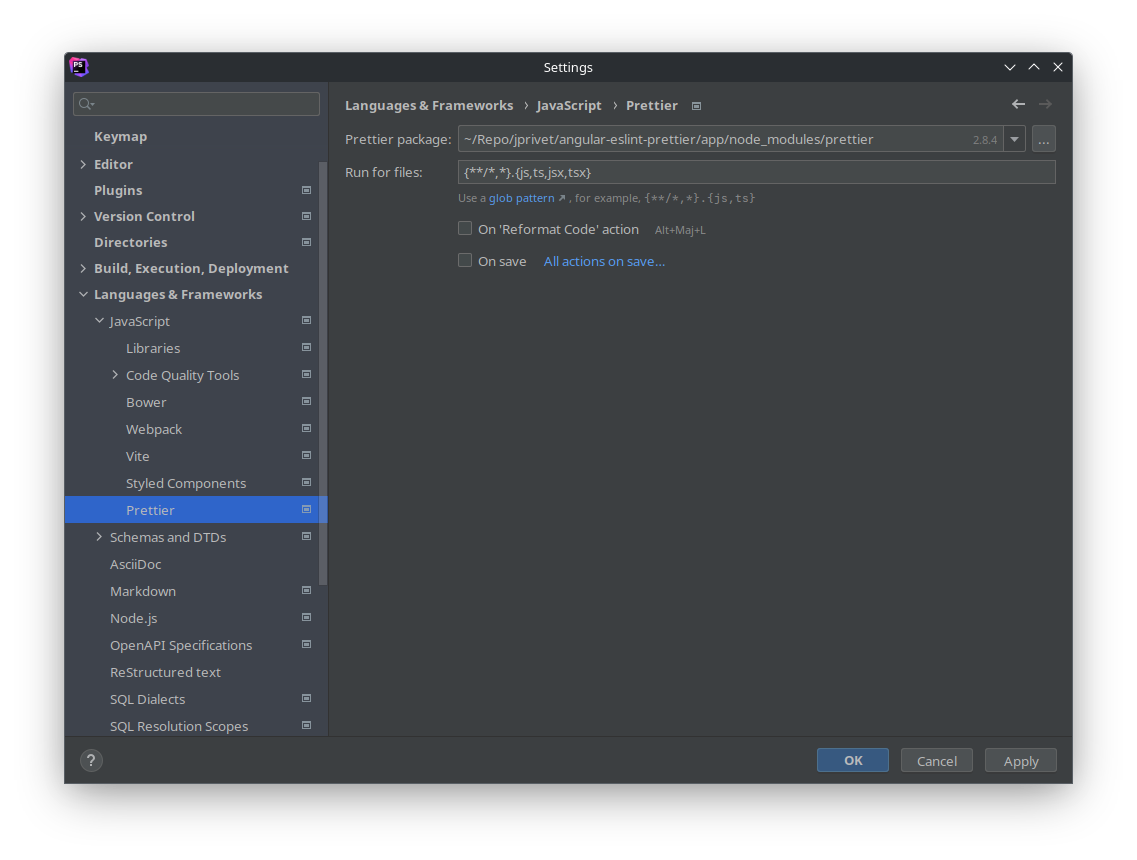The width and height of the screenshot is (1137, 860).
Task: Open the Prettier package dropdown arrow
Action: tap(1014, 139)
